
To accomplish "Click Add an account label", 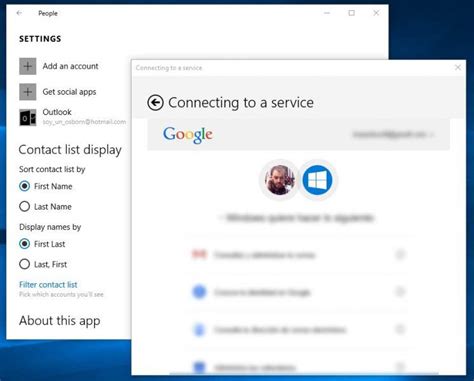I will [70, 66].
